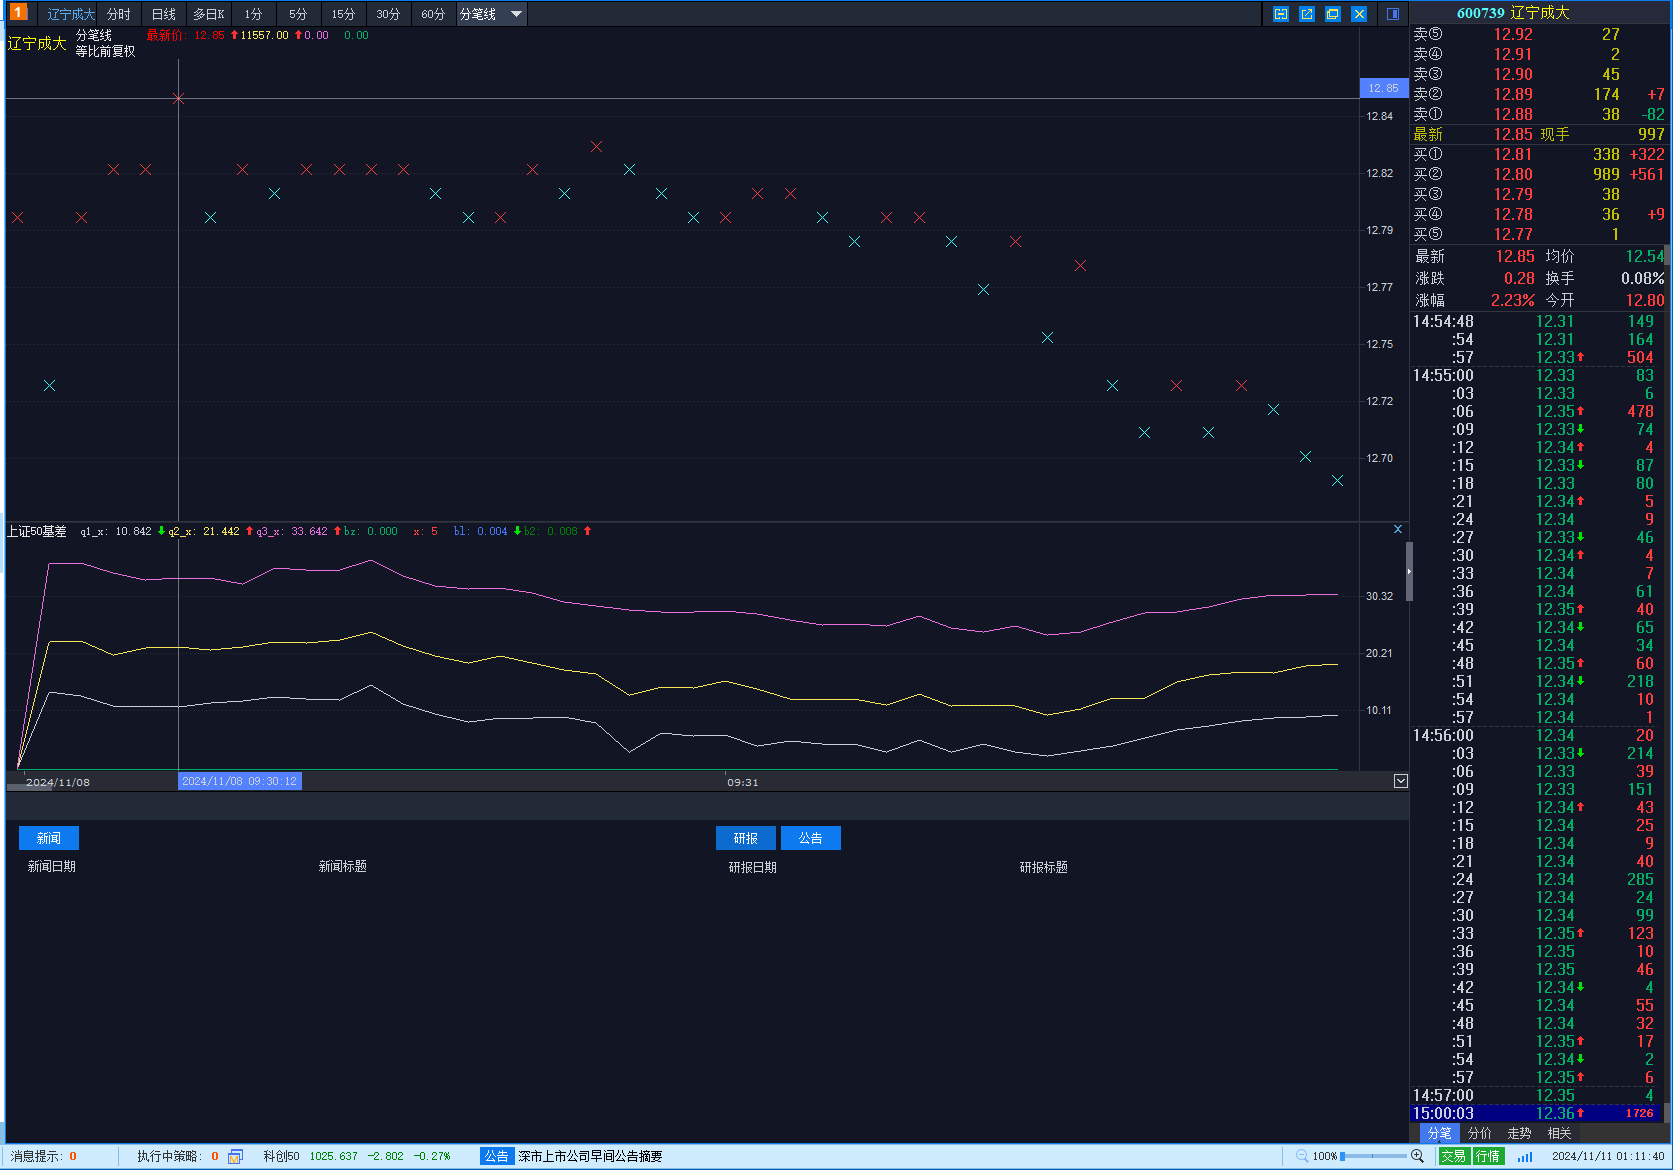Close the 上证50基差 indicator panel
The width and height of the screenshot is (1673, 1170).
pos(1398,529)
